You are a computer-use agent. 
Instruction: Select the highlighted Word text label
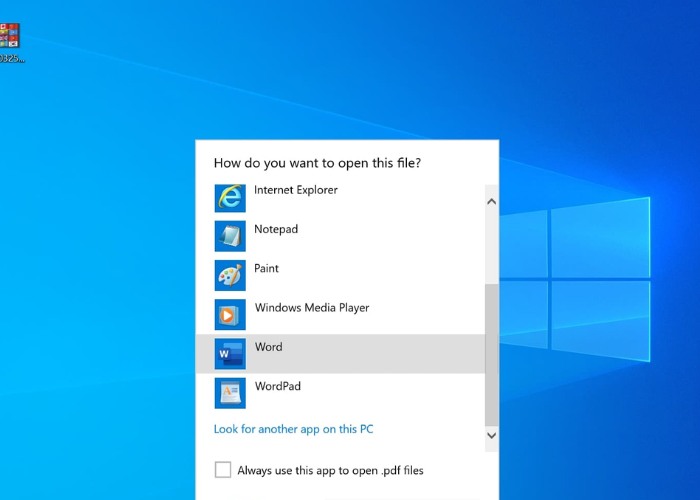(268, 347)
